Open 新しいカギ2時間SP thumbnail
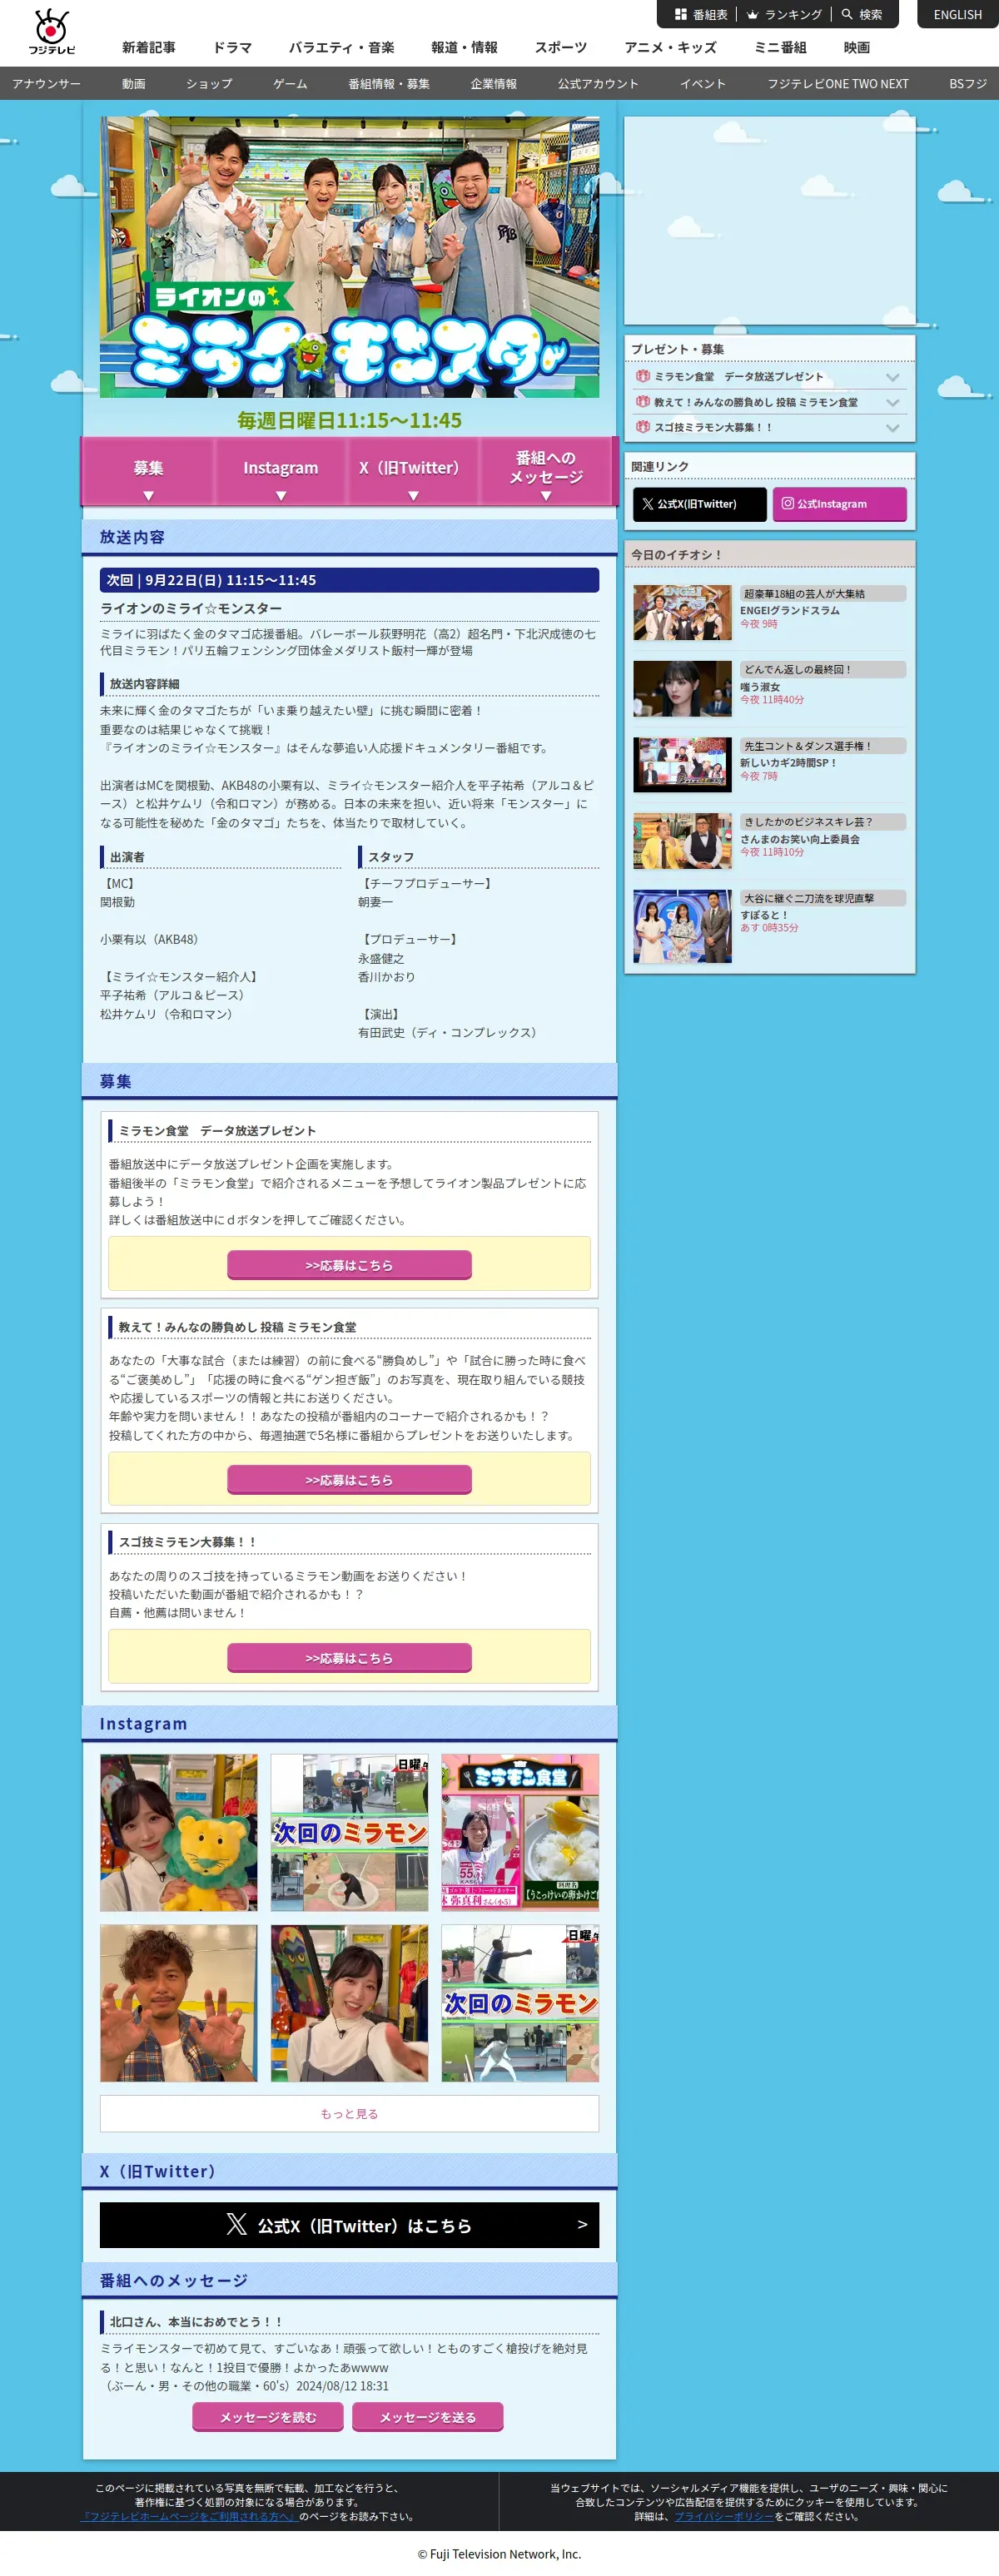This screenshot has width=999, height=2576. click(x=683, y=765)
